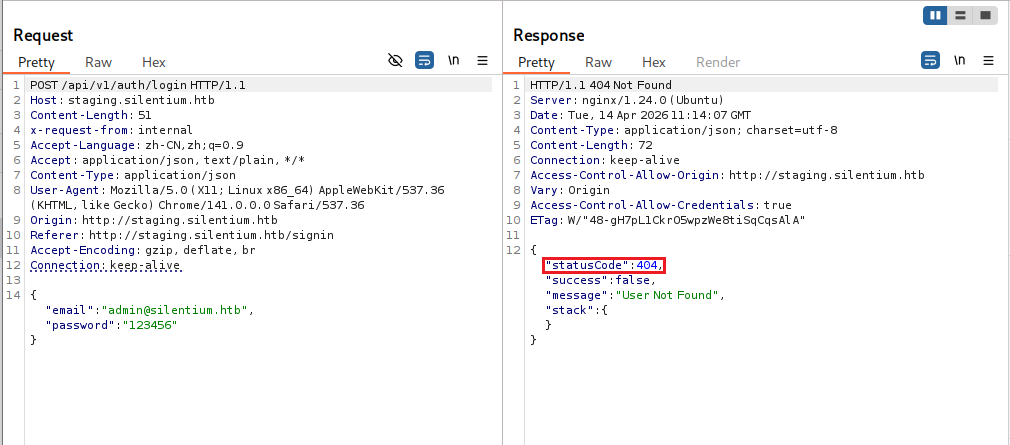This screenshot has width=1010, height=445.
Task: Toggle word wrap in the Response panel
Action: pyautogui.click(x=930, y=60)
